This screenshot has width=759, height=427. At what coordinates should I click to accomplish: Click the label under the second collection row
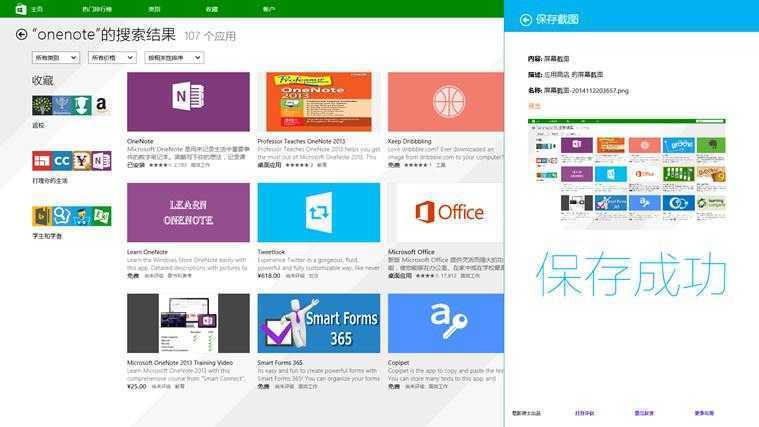pos(50,181)
